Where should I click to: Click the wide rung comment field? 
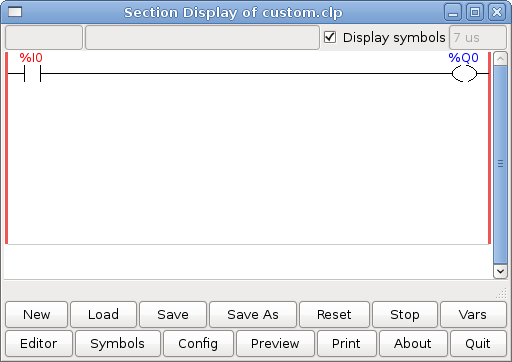click(202, 37)
